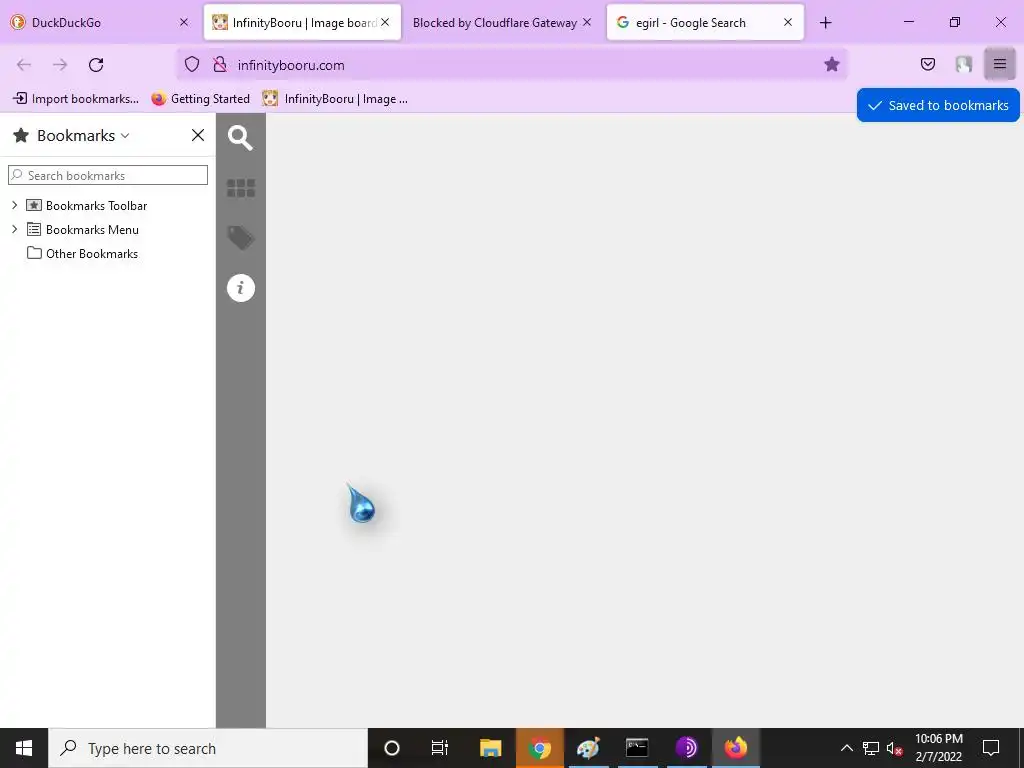Focus the Search bookmarks field
Screen dimensions: 1024x768
click(x=108, y=175)
